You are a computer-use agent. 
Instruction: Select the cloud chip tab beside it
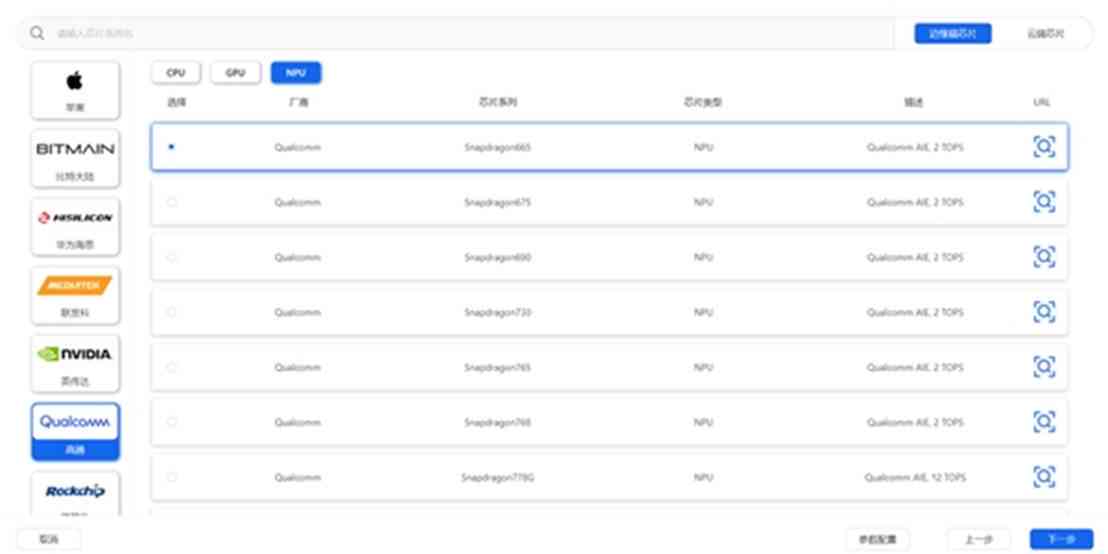(x=1046, y=33)
